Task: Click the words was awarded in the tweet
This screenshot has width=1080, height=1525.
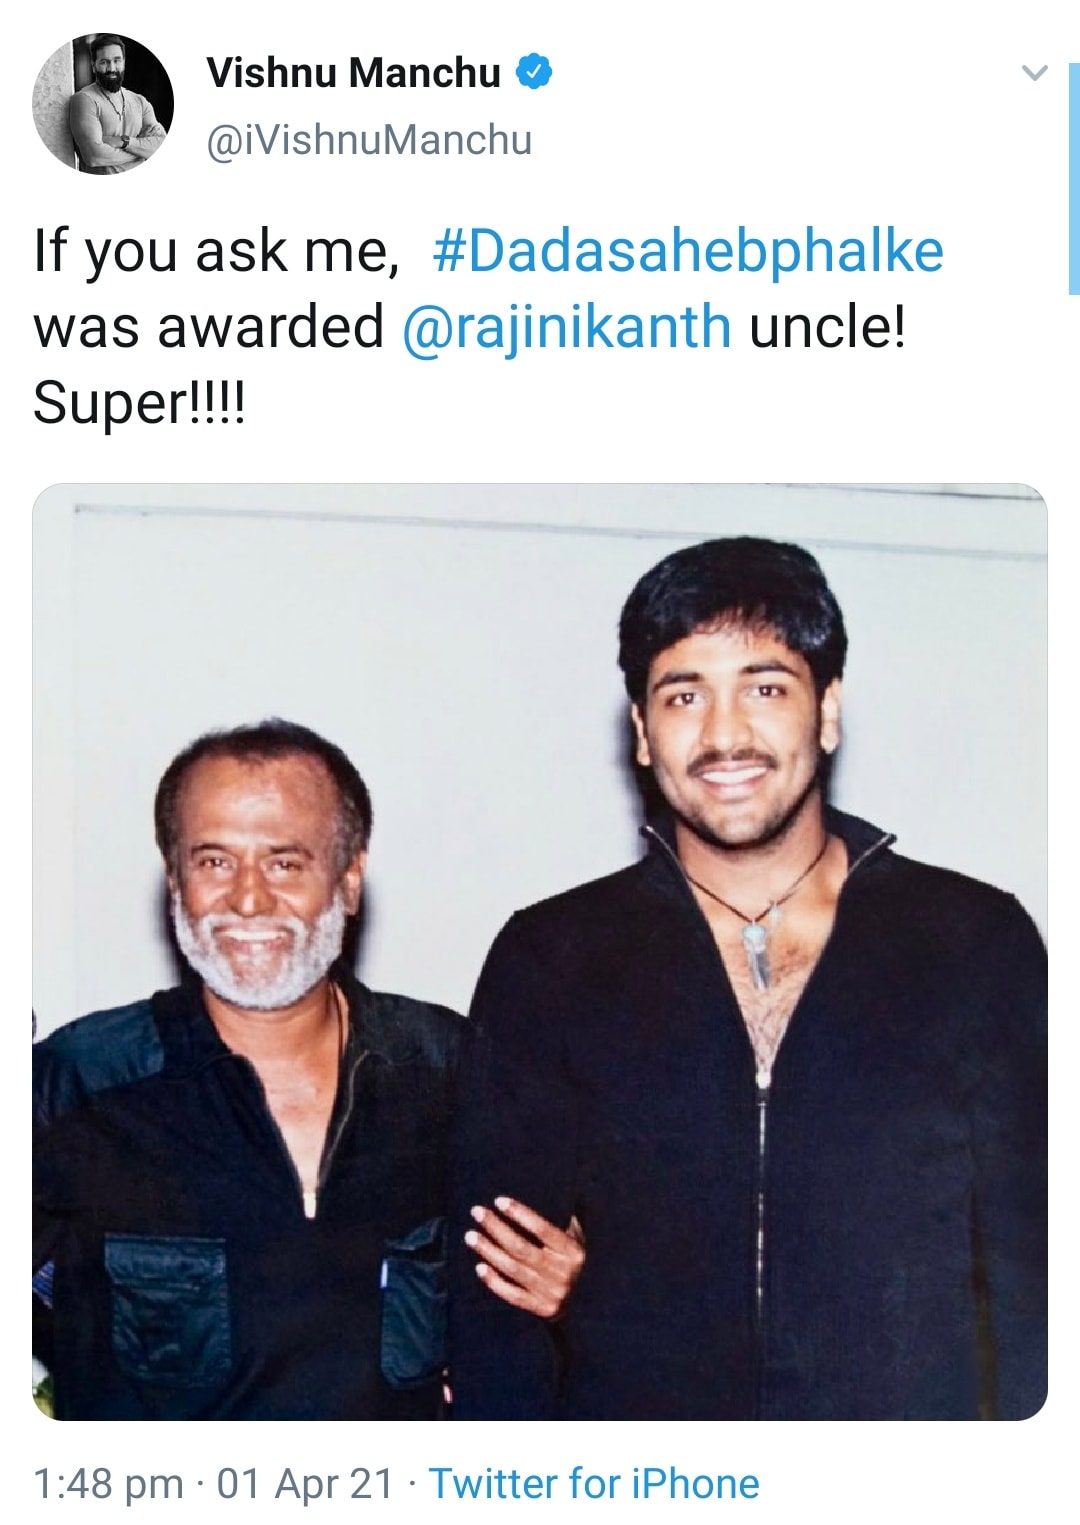Action: (208, 327)
